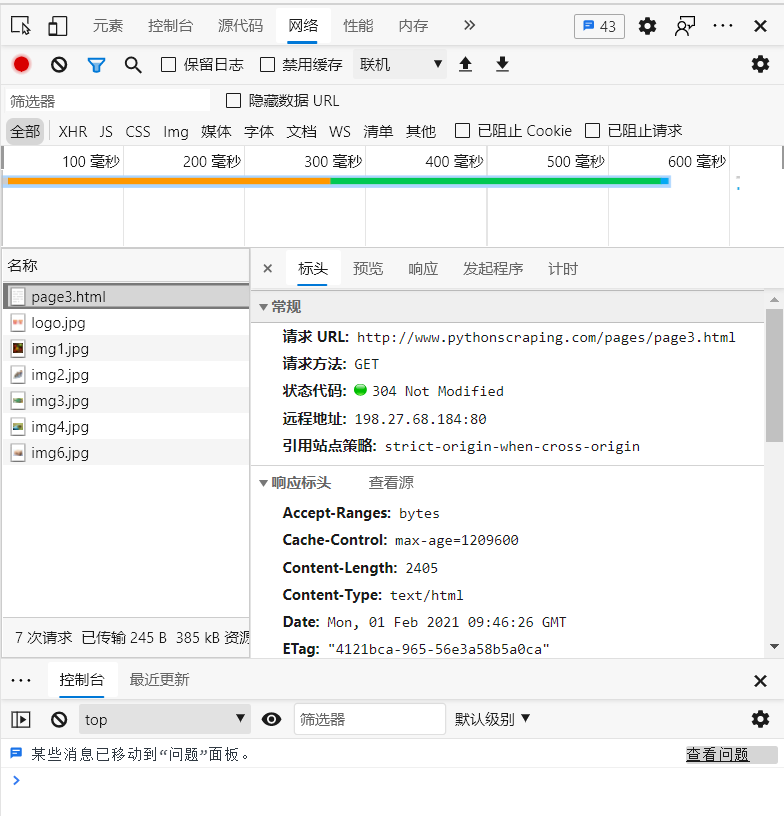The image size is (784, 816).
Task: Open network panel settings gear
Action: point(760,64)
